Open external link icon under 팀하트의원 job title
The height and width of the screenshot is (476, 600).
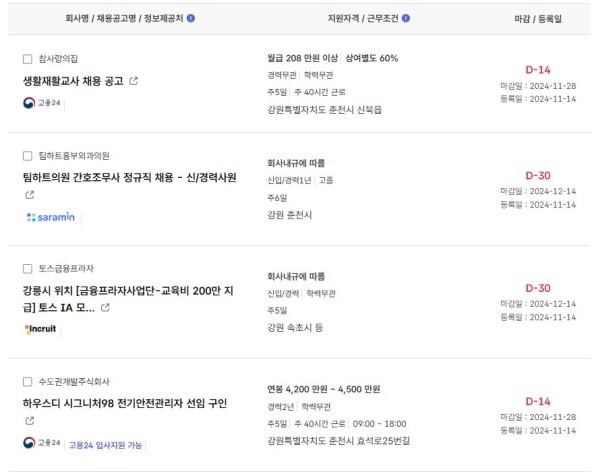[x=30, y=195]
